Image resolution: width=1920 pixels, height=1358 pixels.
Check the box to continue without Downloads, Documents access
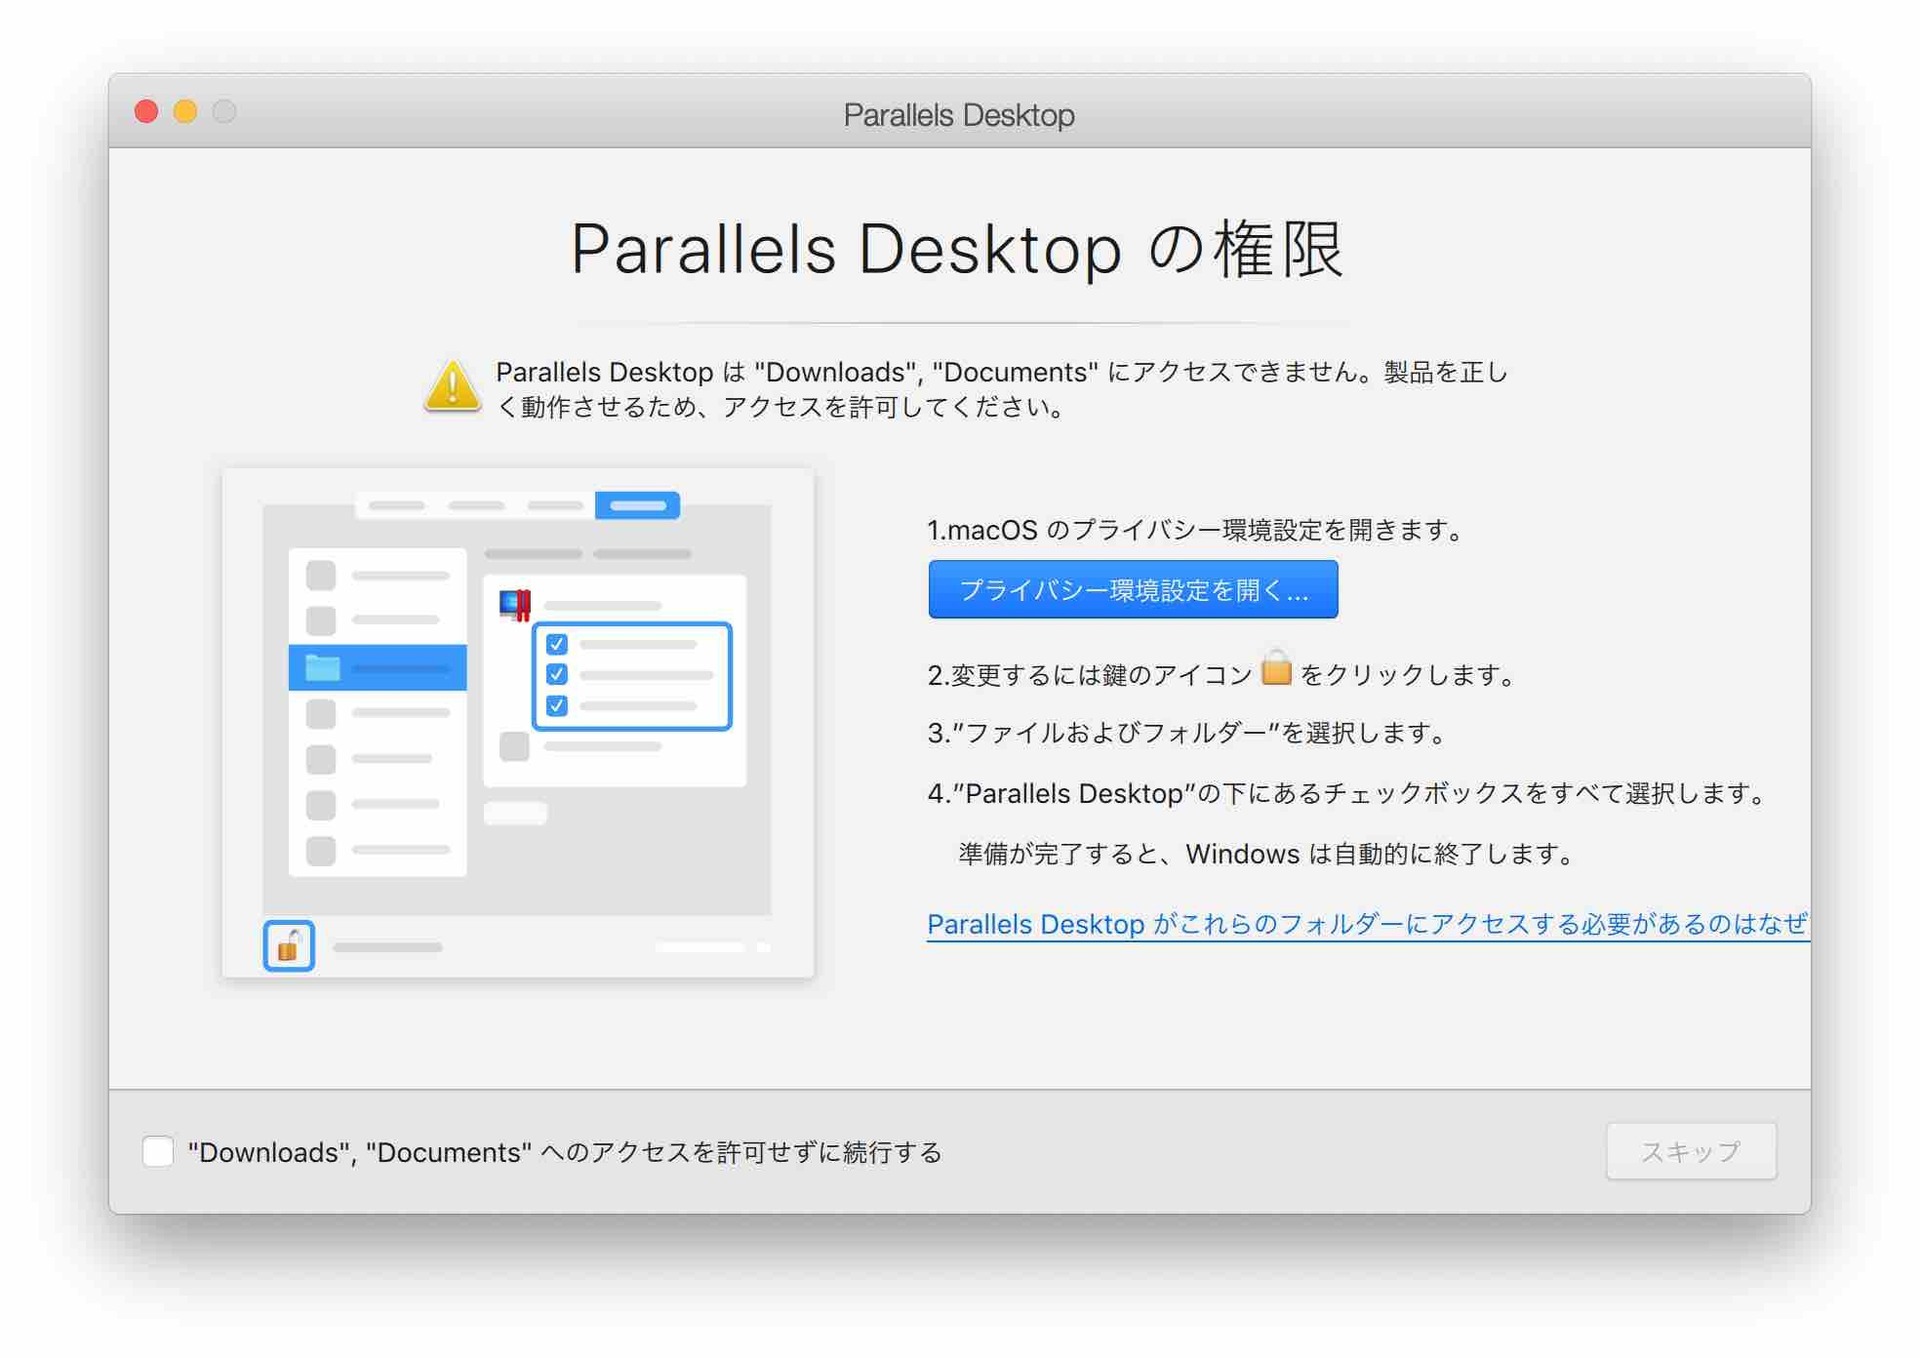pos(158,1151)
